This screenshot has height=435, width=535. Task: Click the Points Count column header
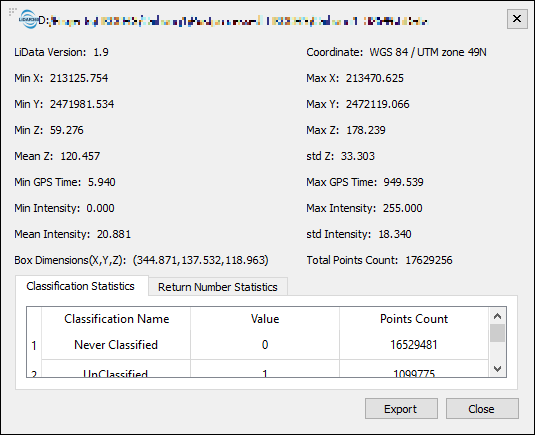(x=414, y=319)
